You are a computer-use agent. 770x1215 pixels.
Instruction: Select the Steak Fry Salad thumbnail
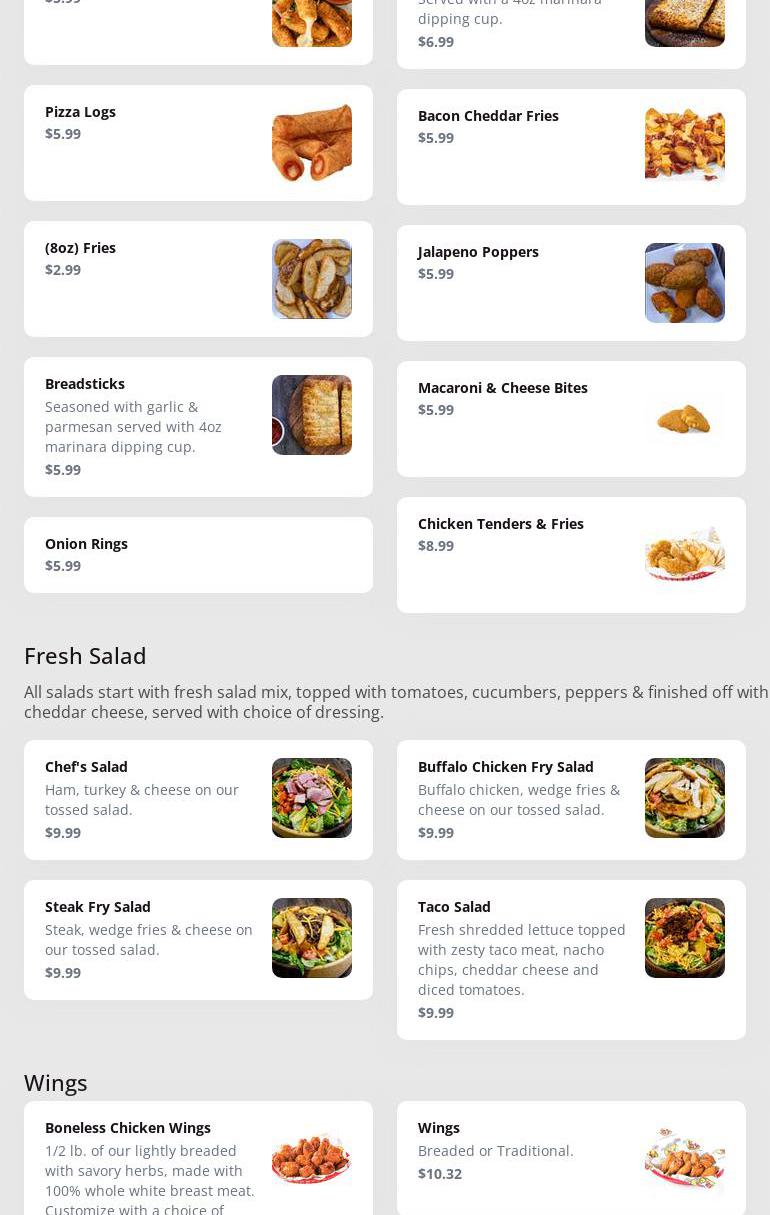point(311,938)
